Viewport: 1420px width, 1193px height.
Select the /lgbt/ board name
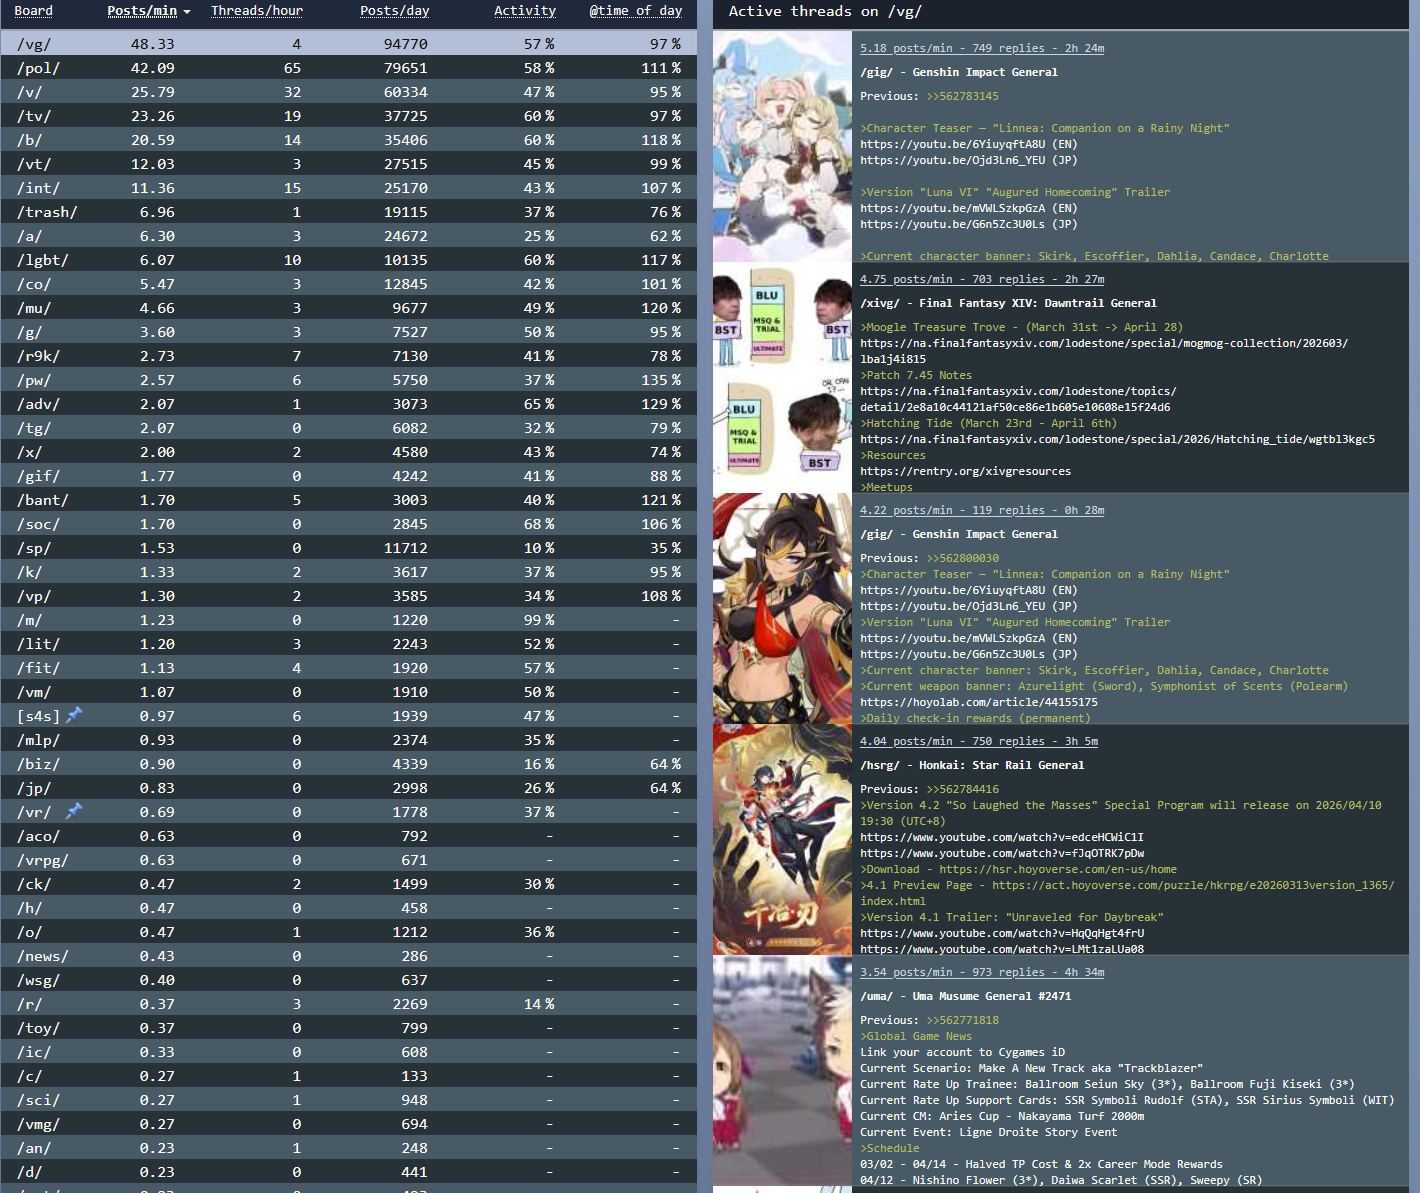43,260
